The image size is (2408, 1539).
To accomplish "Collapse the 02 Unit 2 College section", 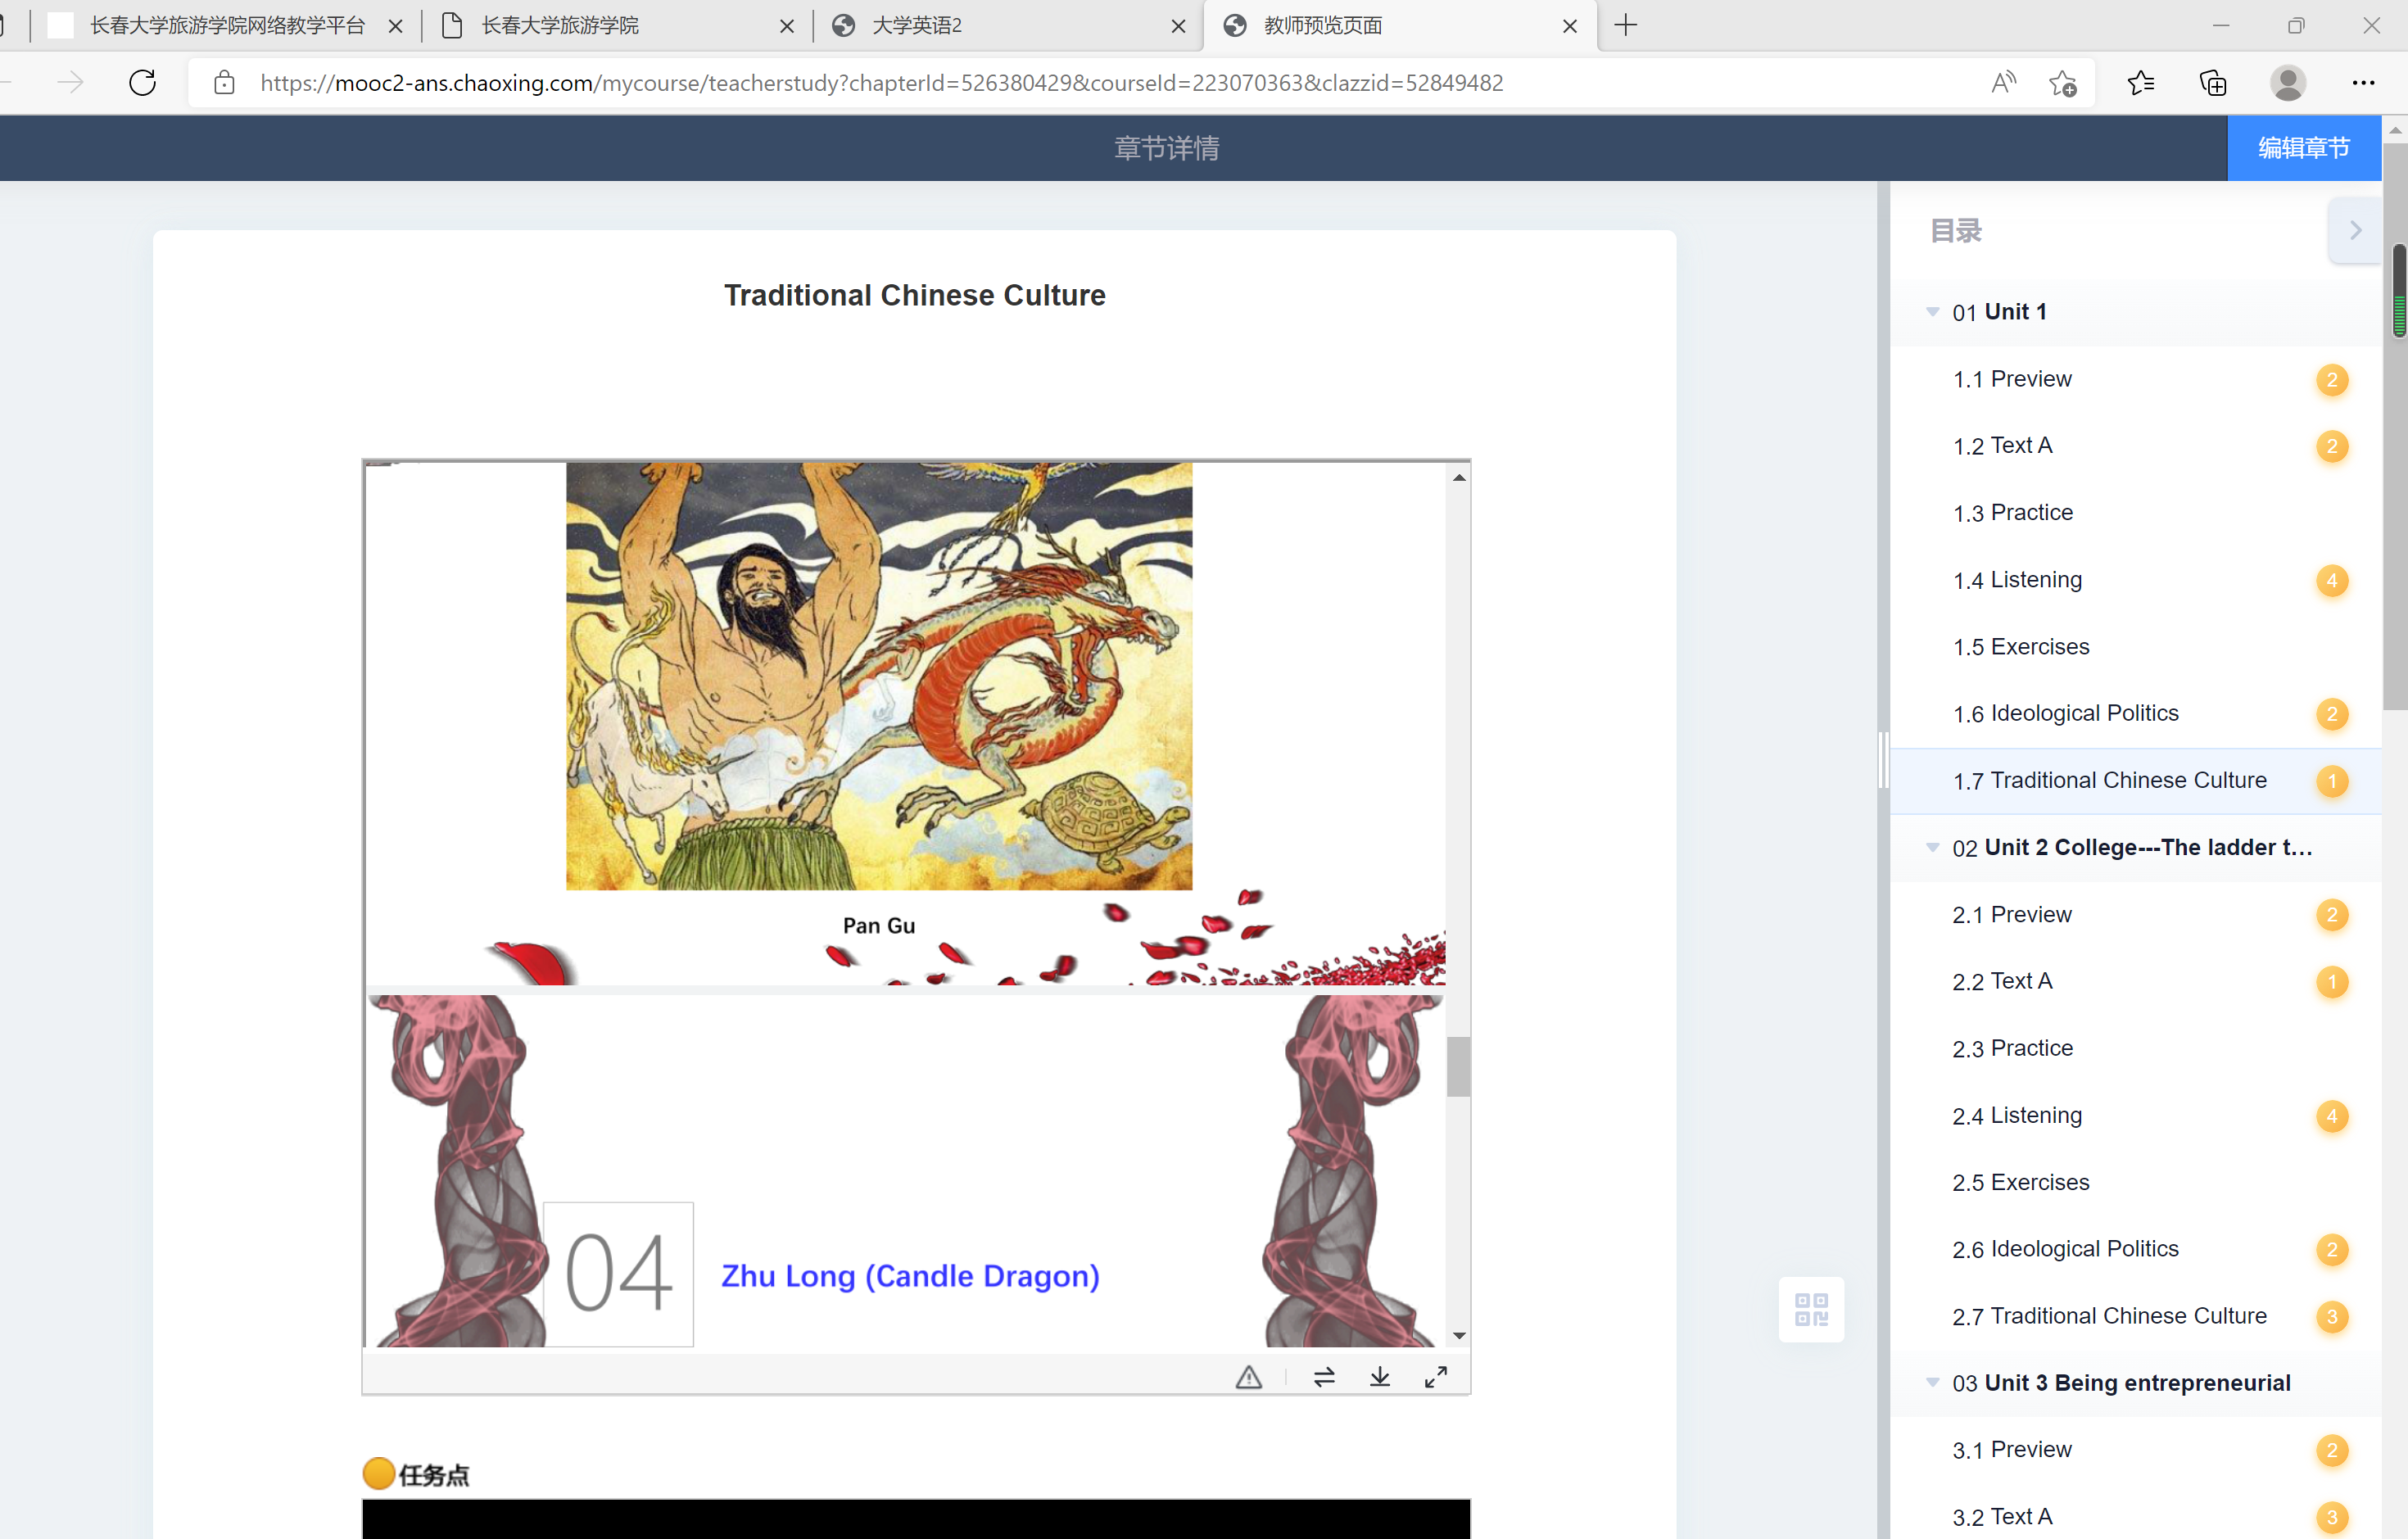I will pos(1932,847).
